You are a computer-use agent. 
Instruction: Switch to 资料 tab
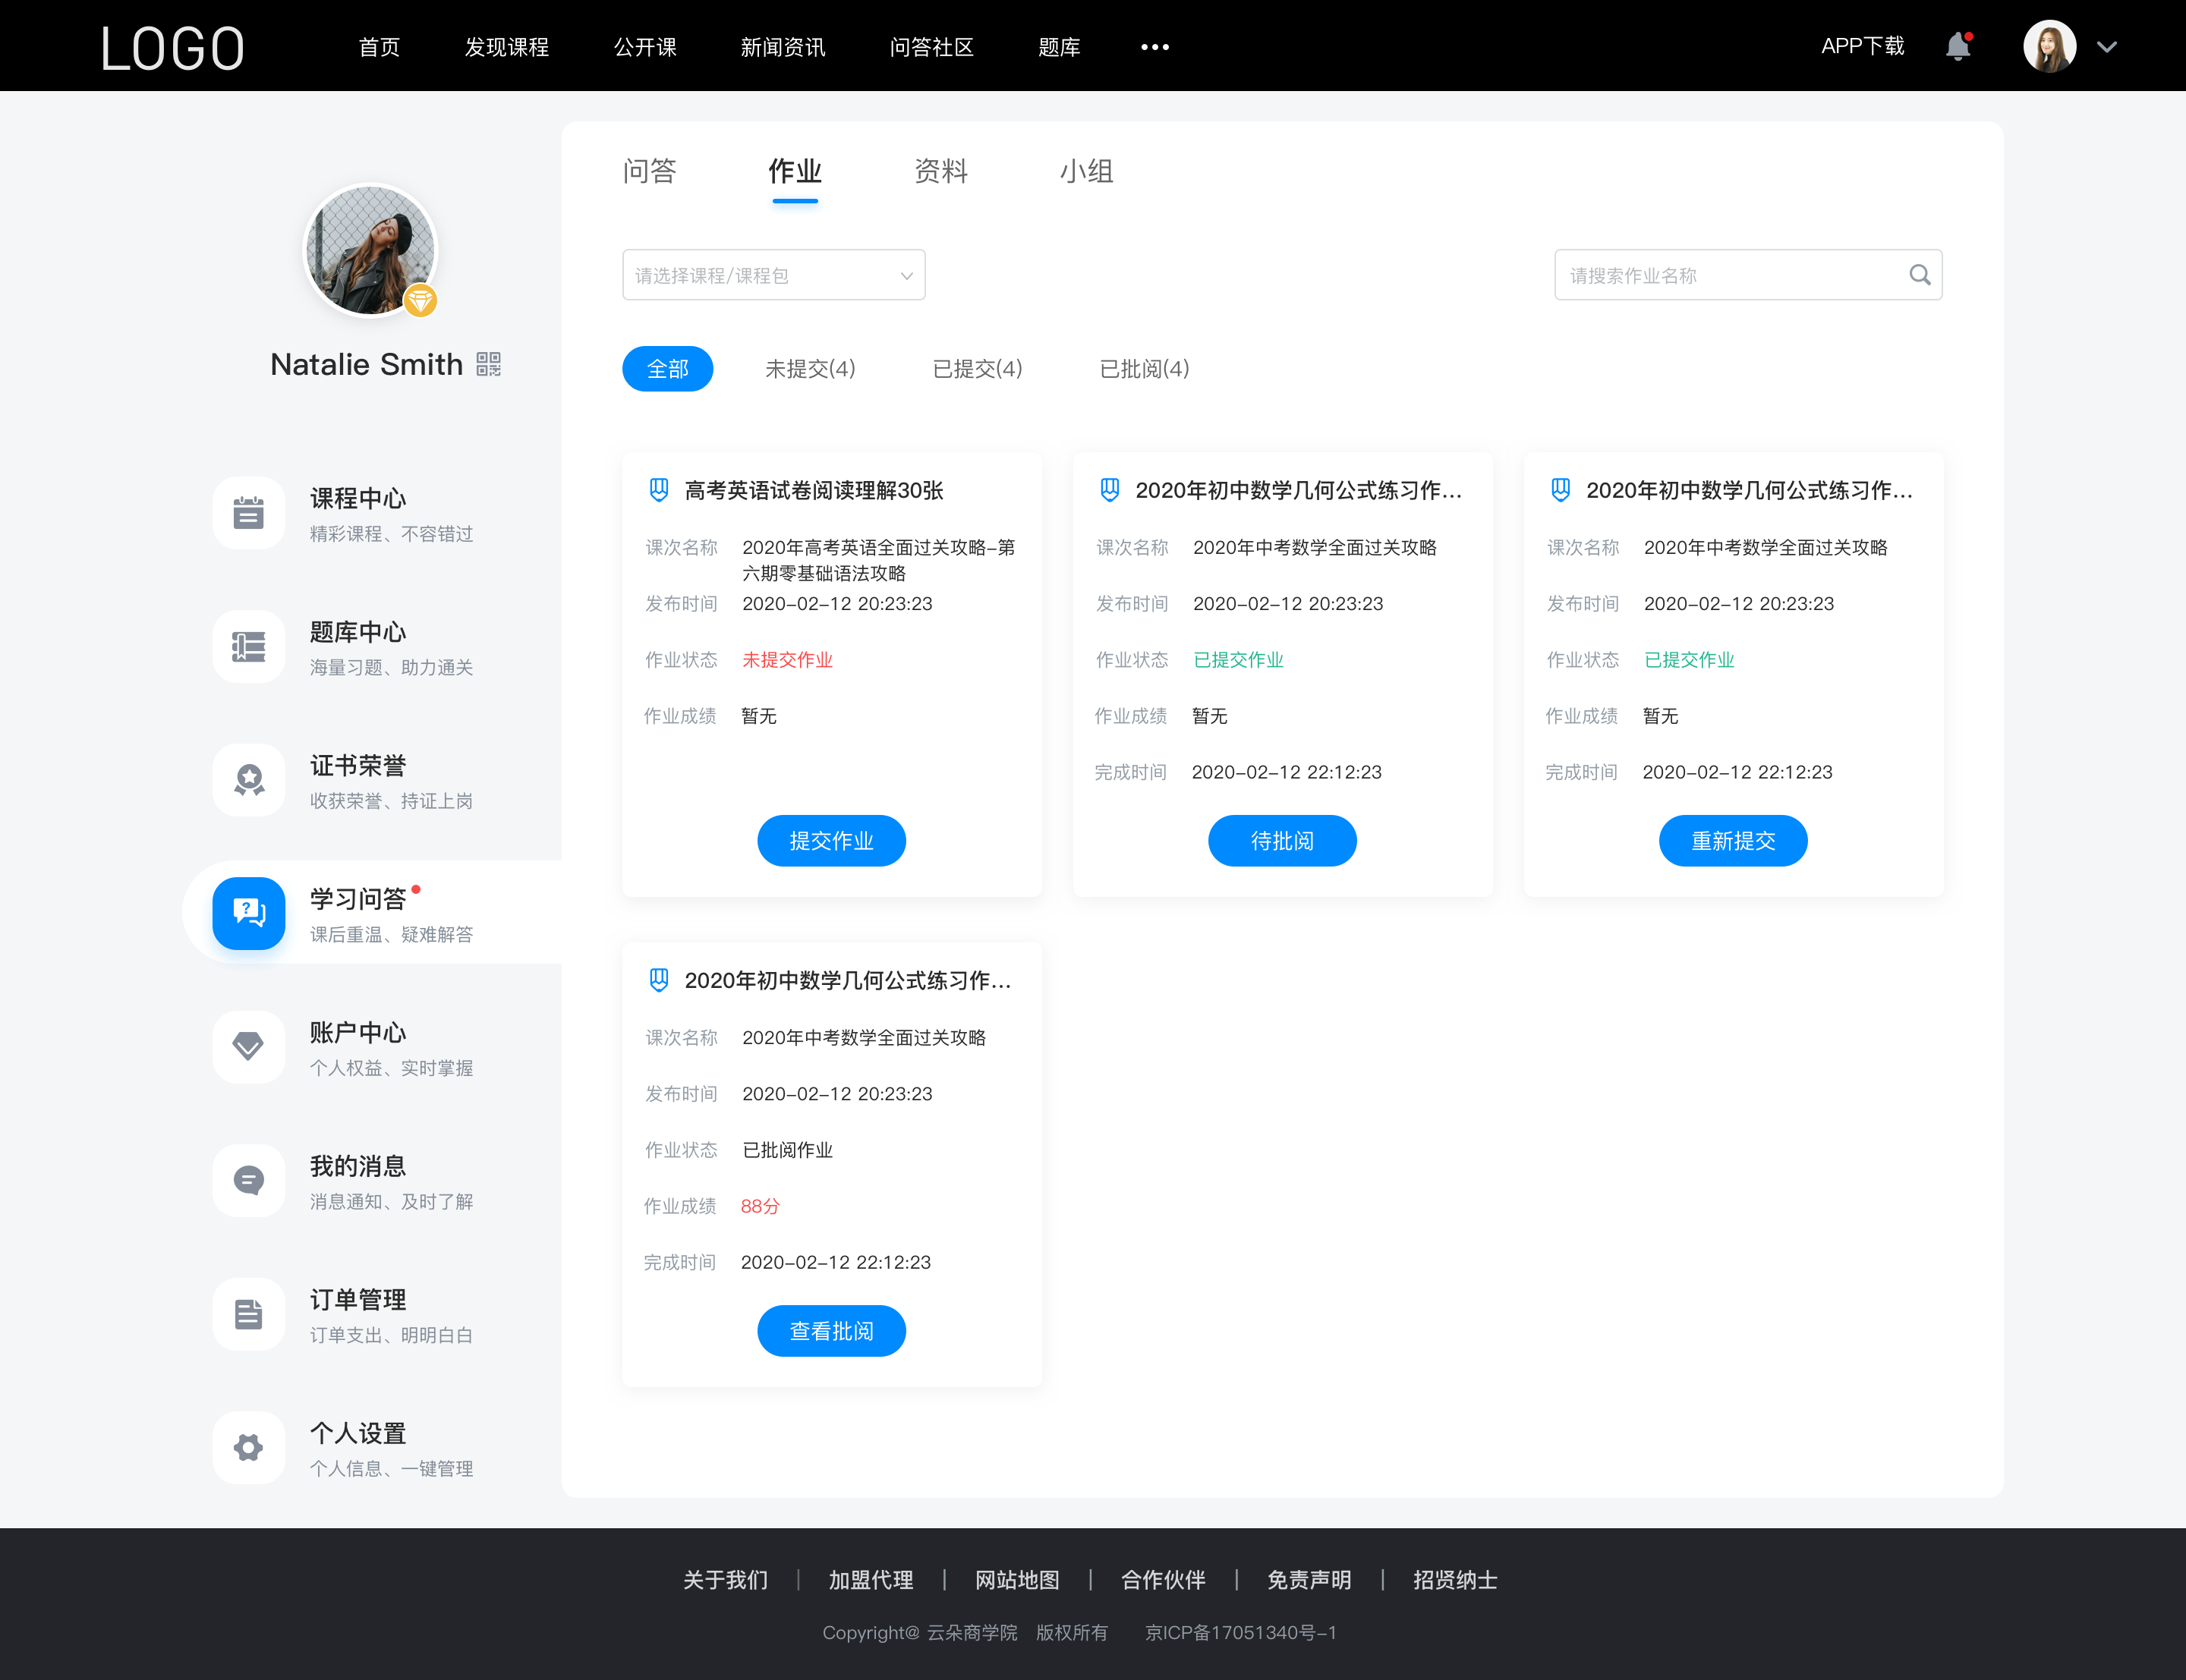pos(940,171)
